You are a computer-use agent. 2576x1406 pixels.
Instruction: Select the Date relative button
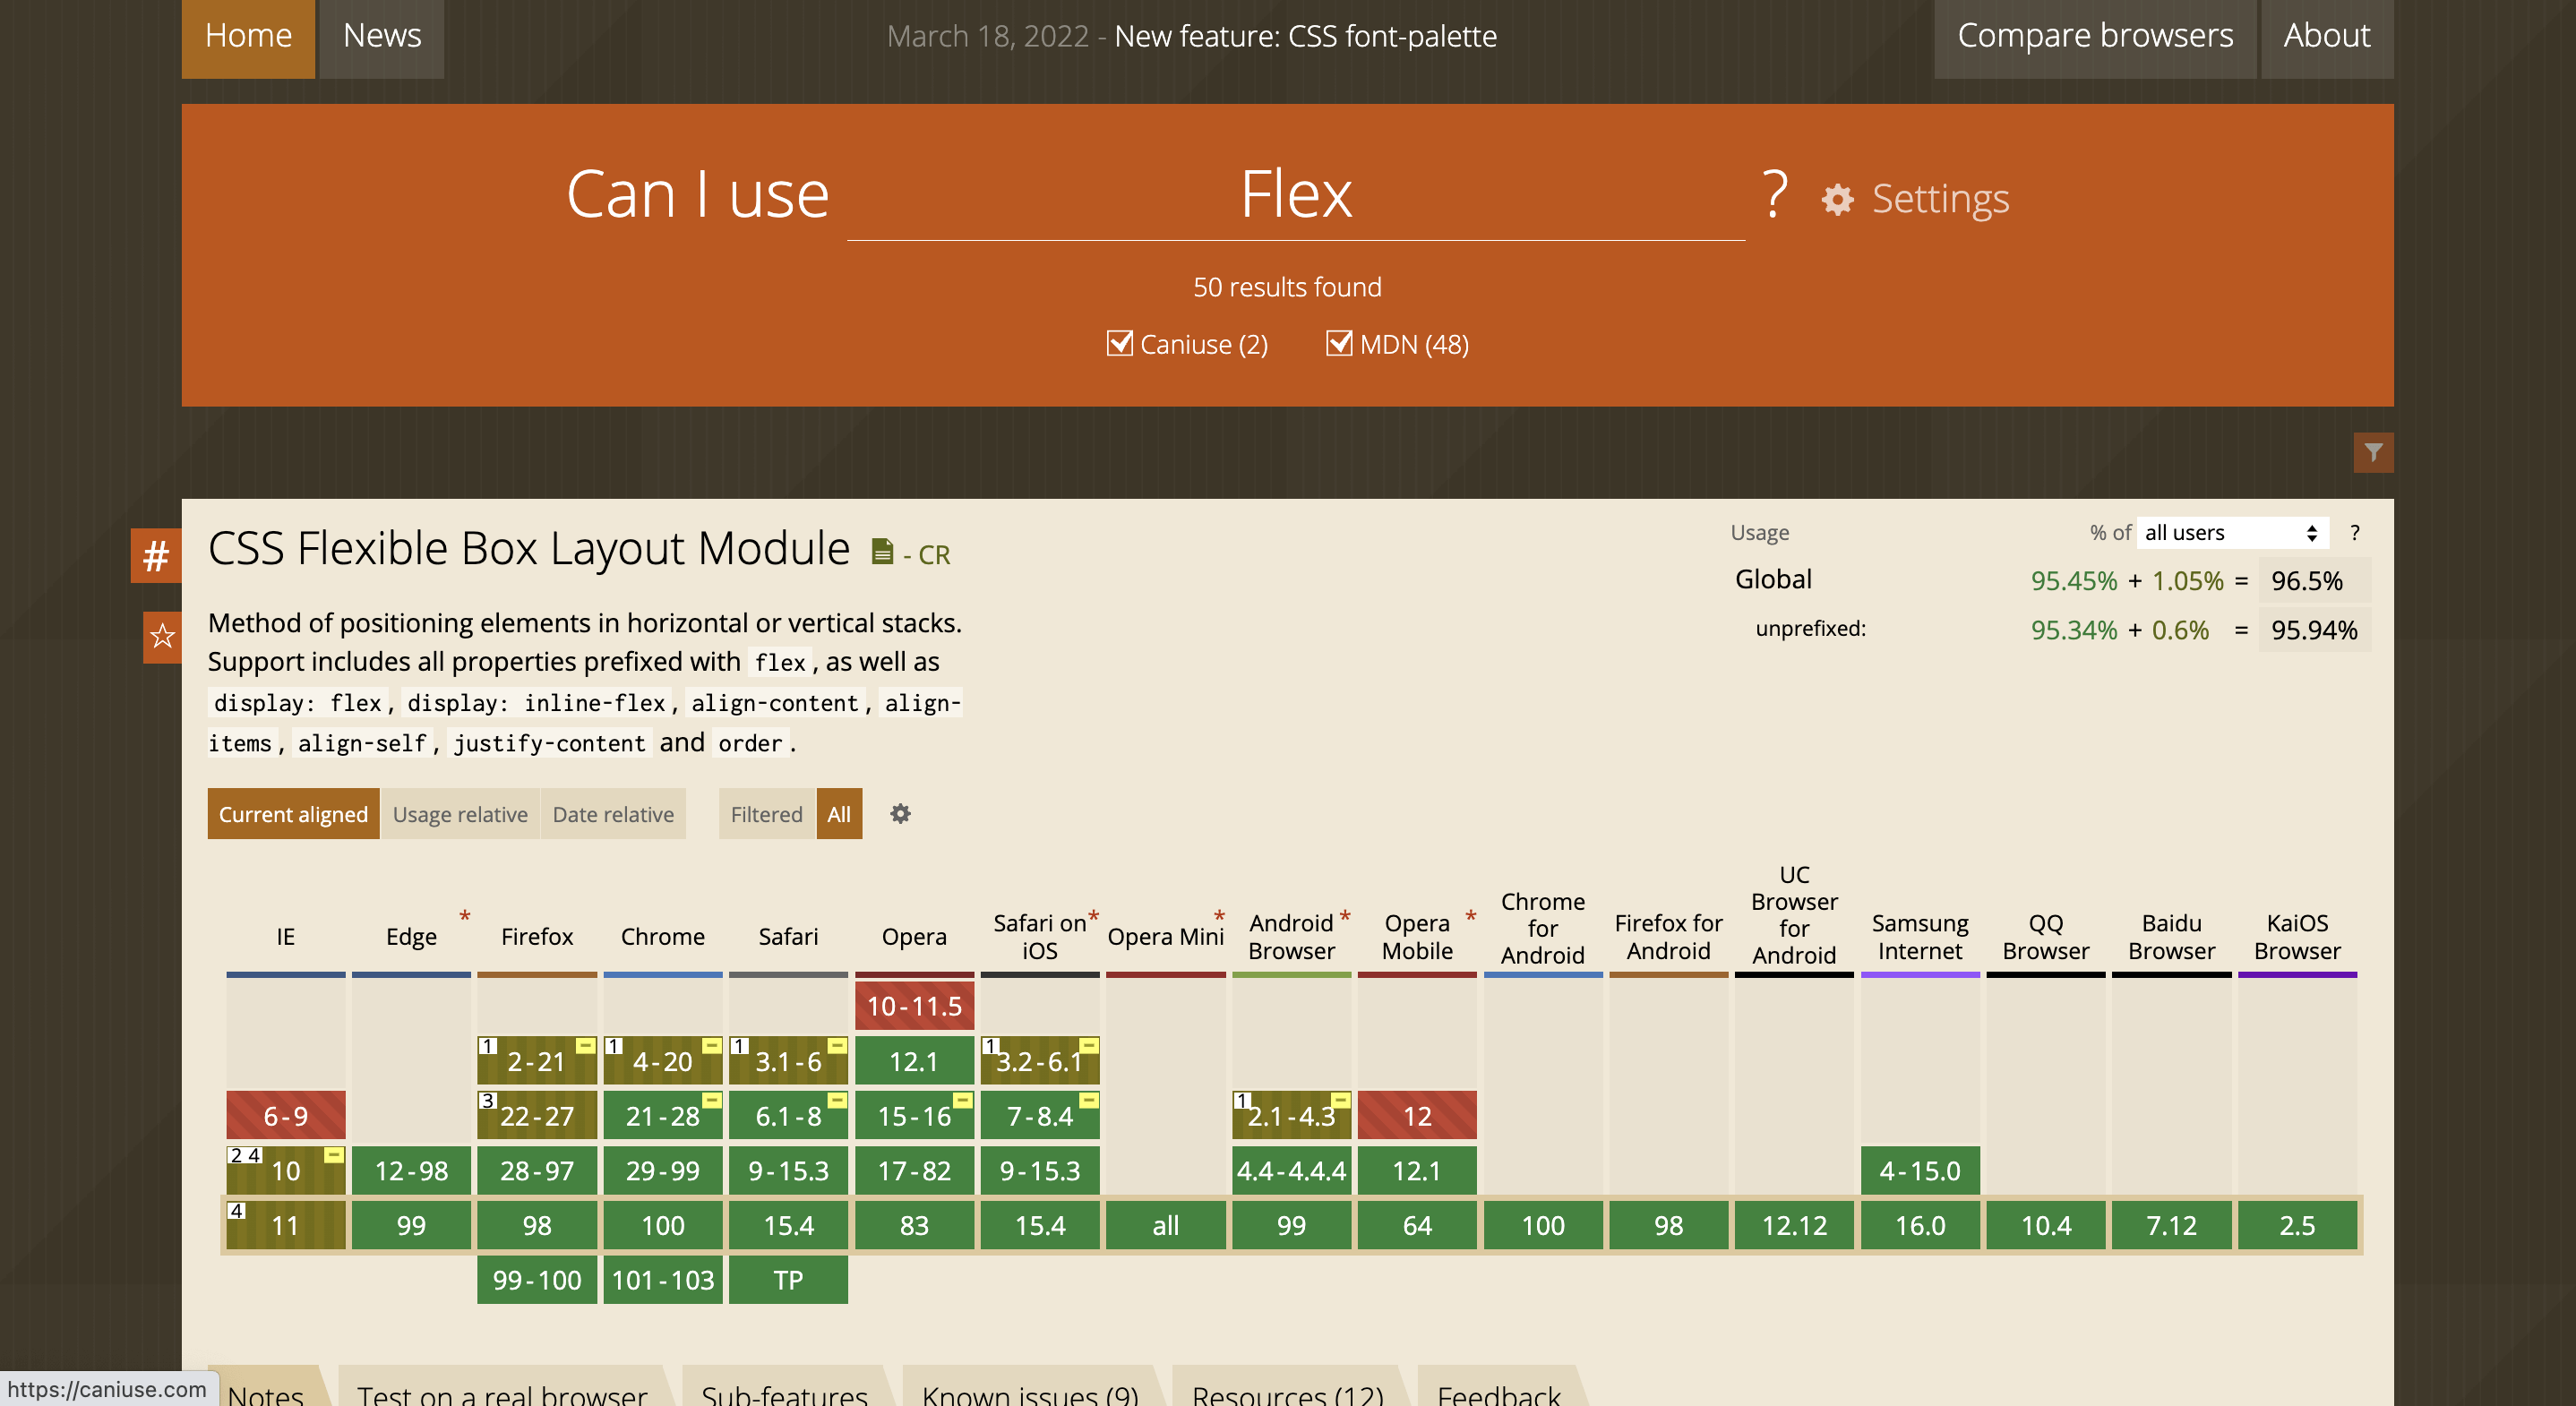click(613, 814)
